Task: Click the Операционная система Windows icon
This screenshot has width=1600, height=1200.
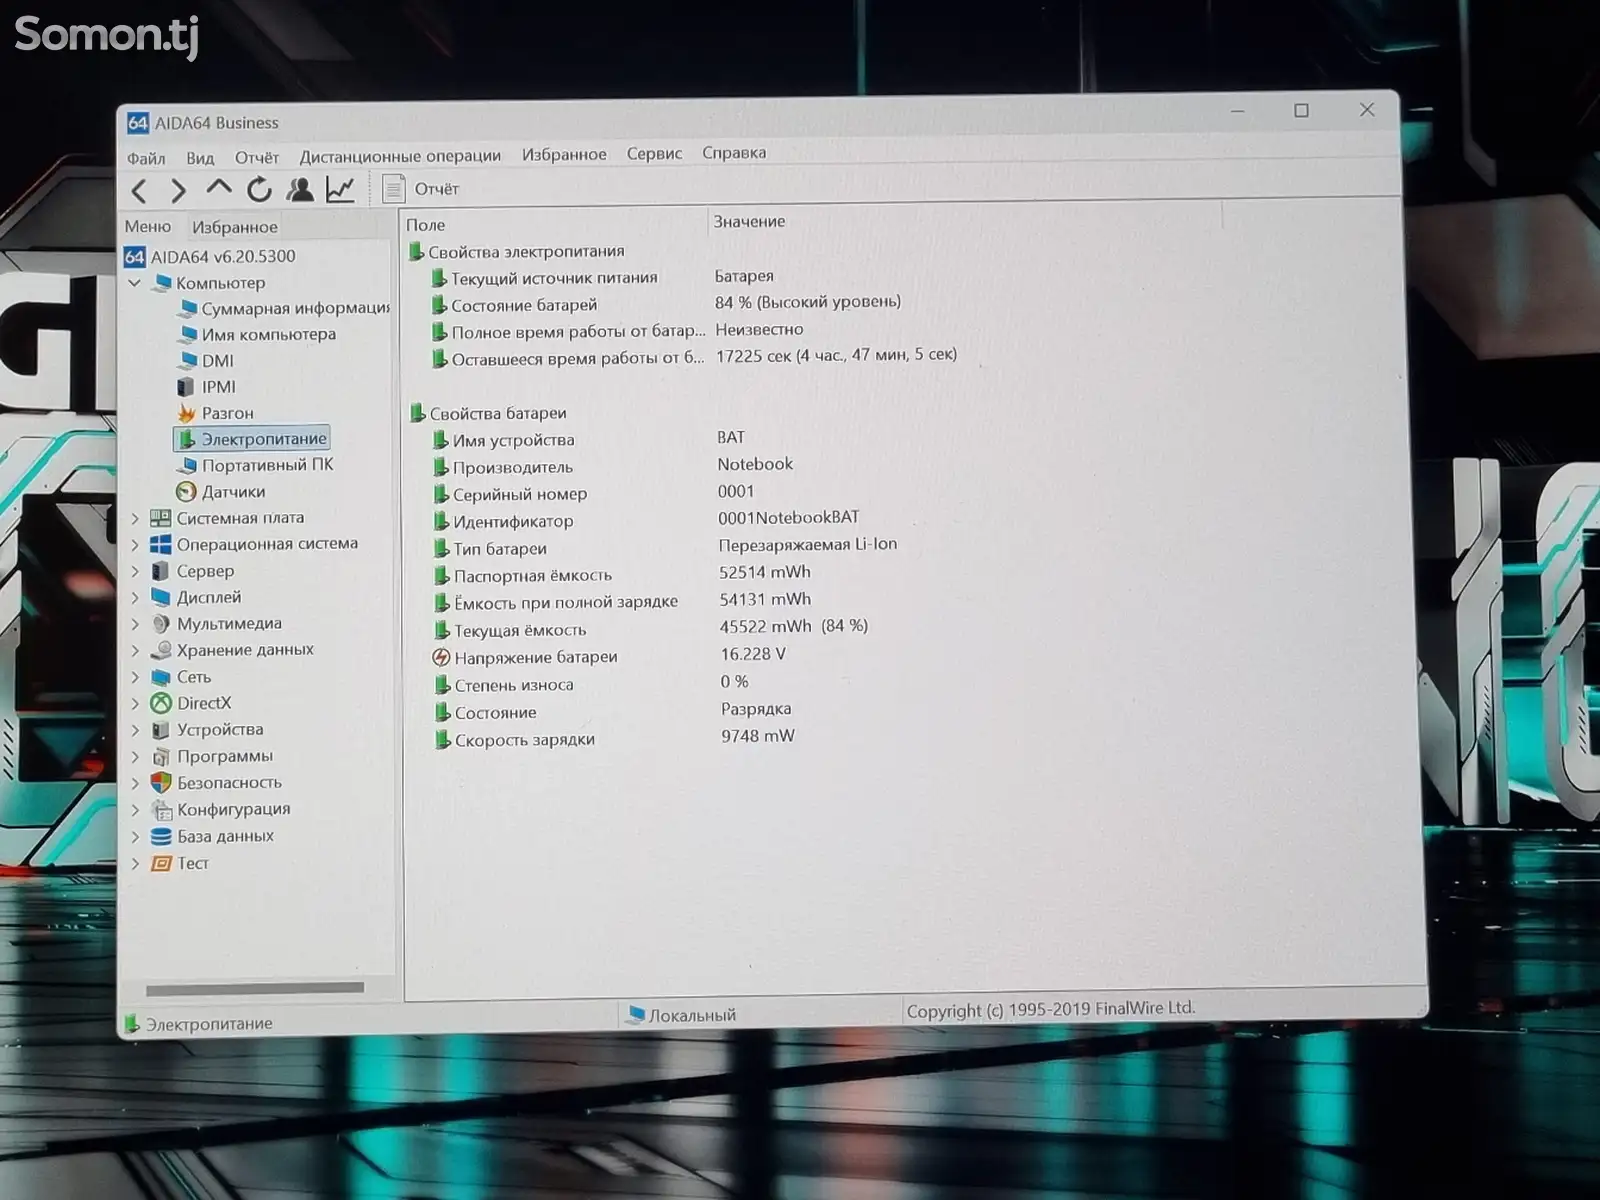Action: (x=161, y=544)
